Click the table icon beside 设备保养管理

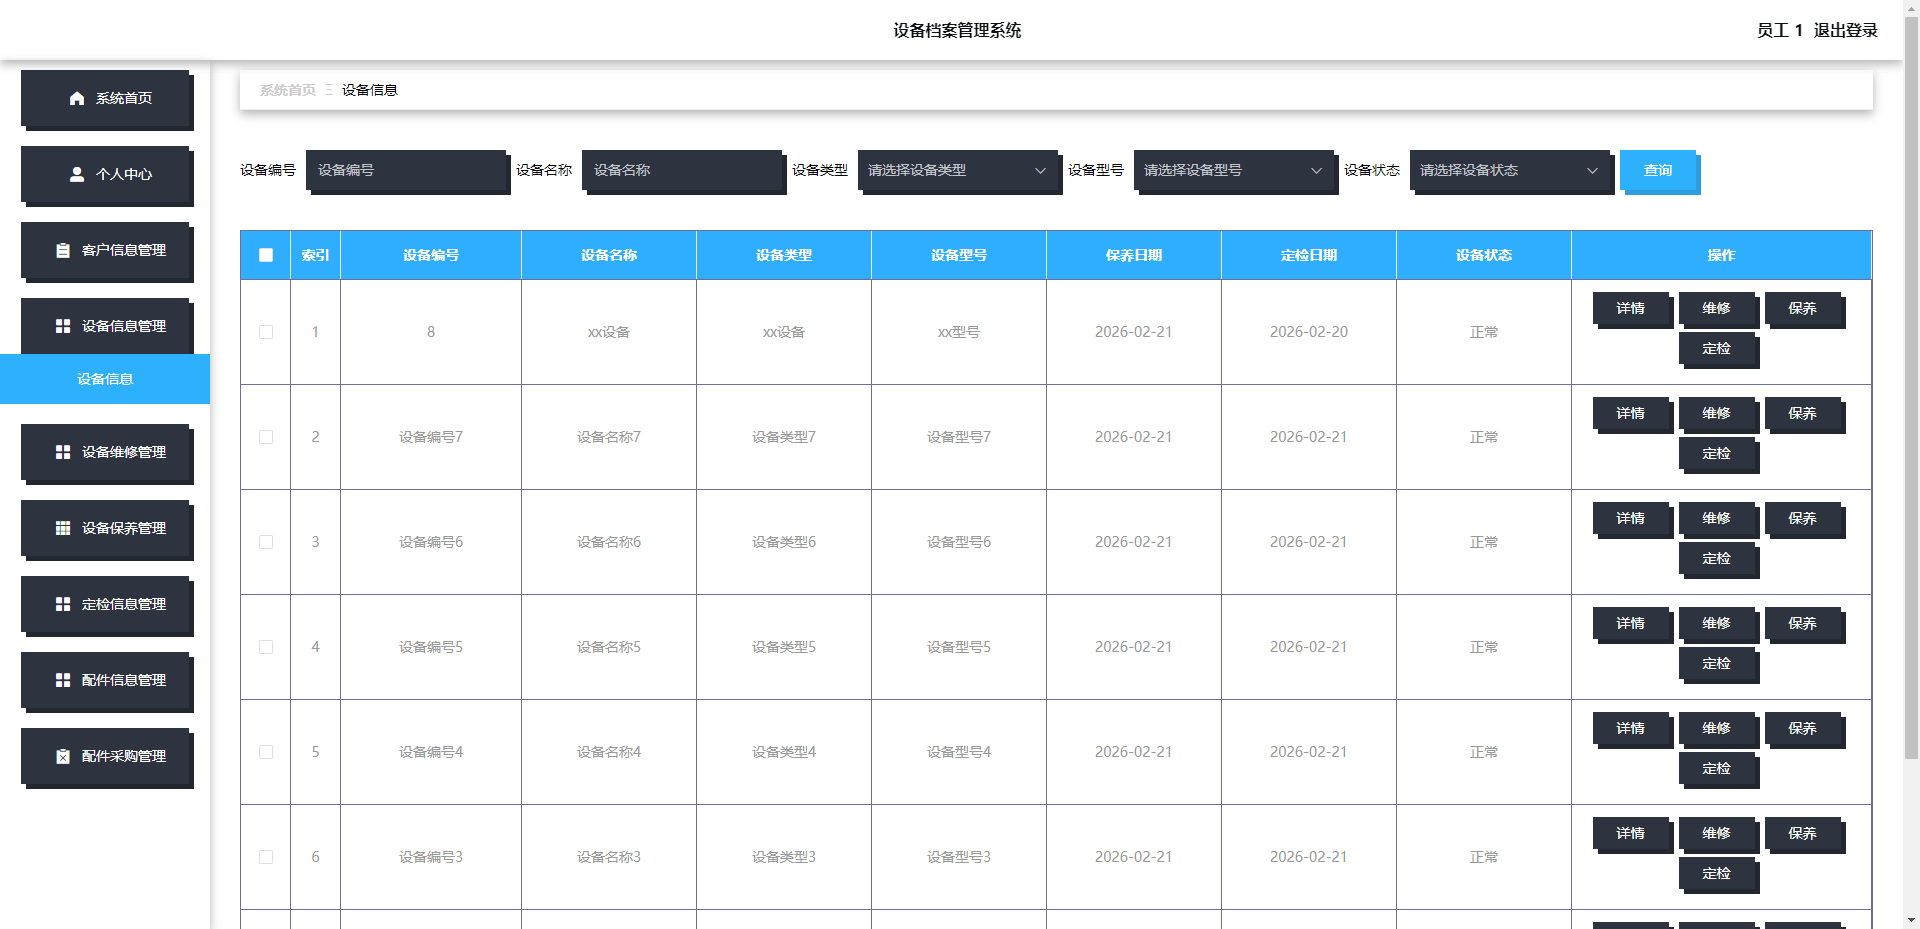[63, 528]
